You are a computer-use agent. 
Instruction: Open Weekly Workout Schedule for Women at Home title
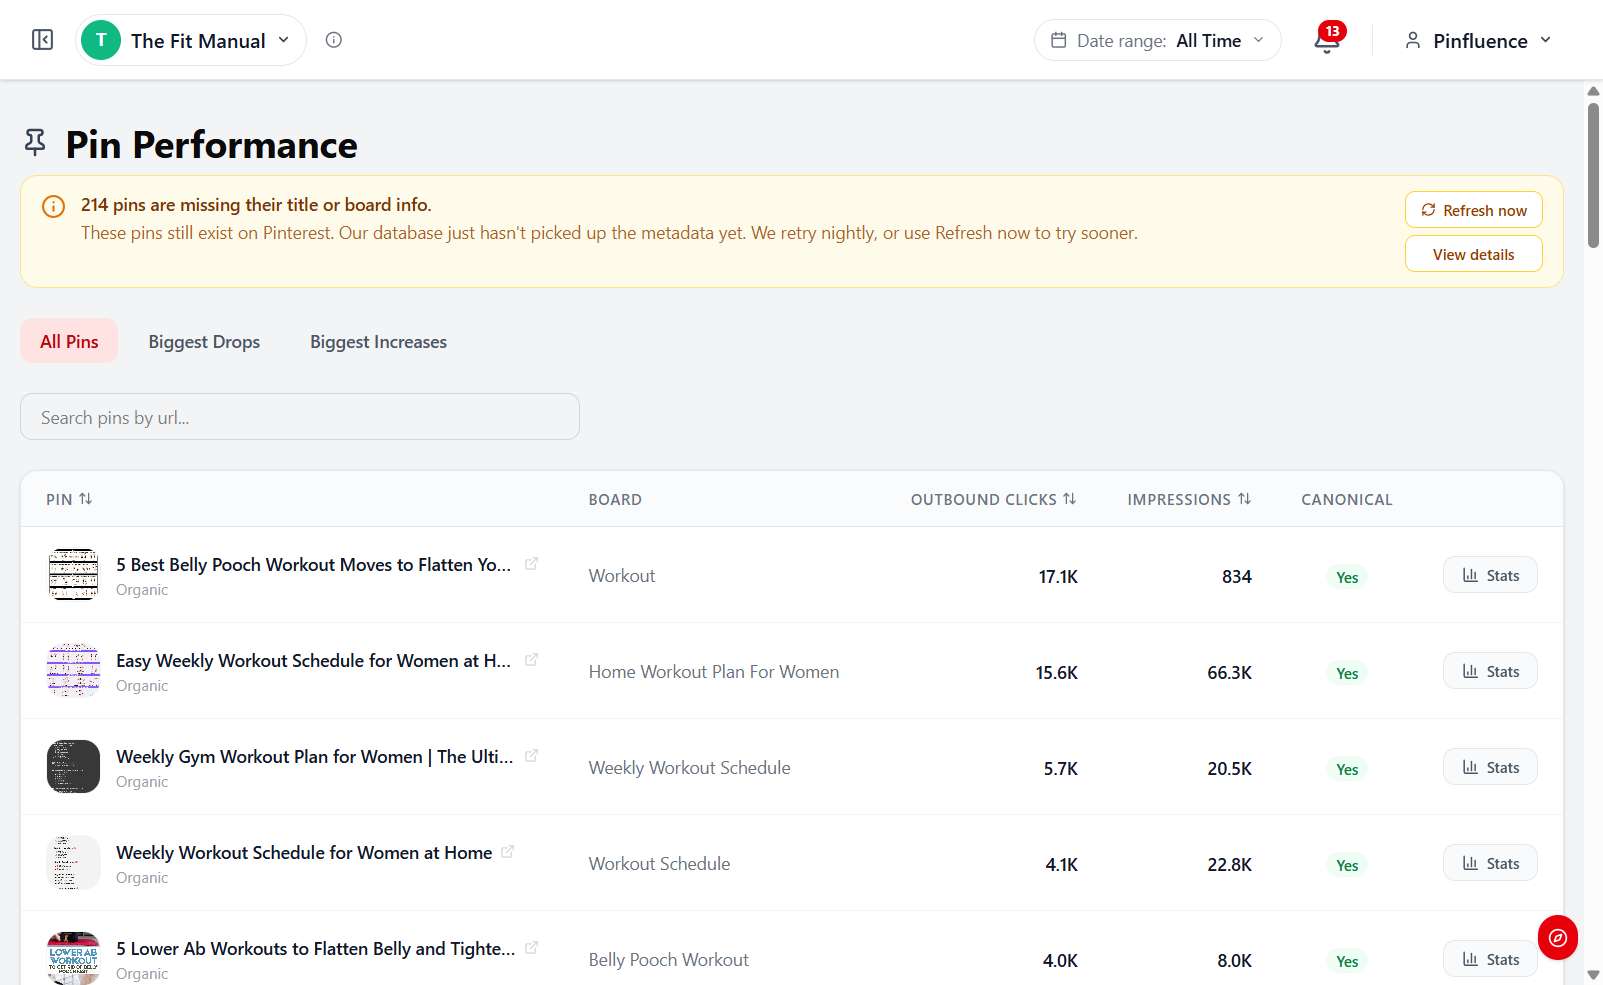pyautogui.click(x=304, y=853)
